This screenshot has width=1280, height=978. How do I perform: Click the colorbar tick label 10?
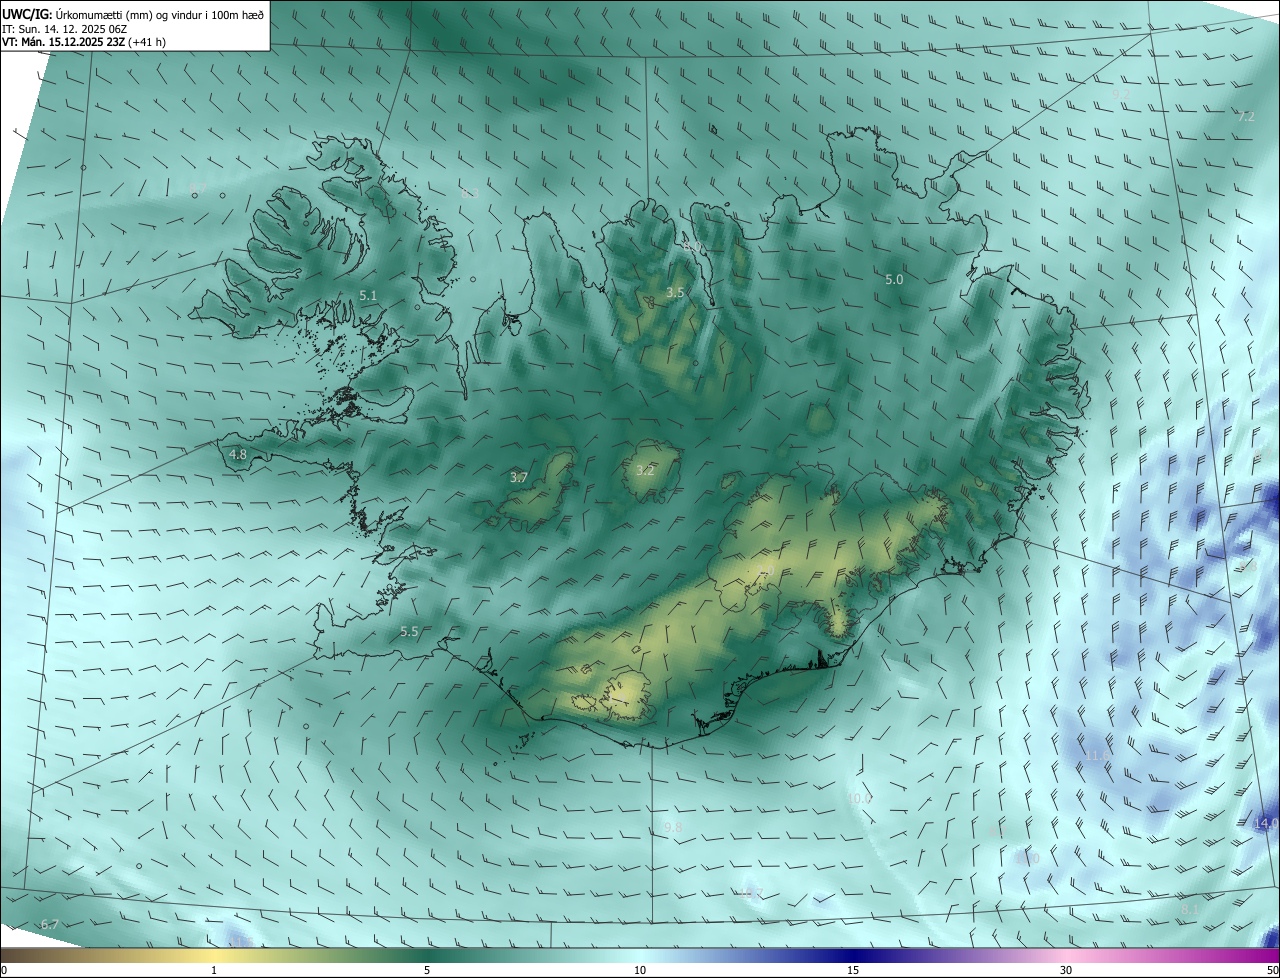coord(640,970)
